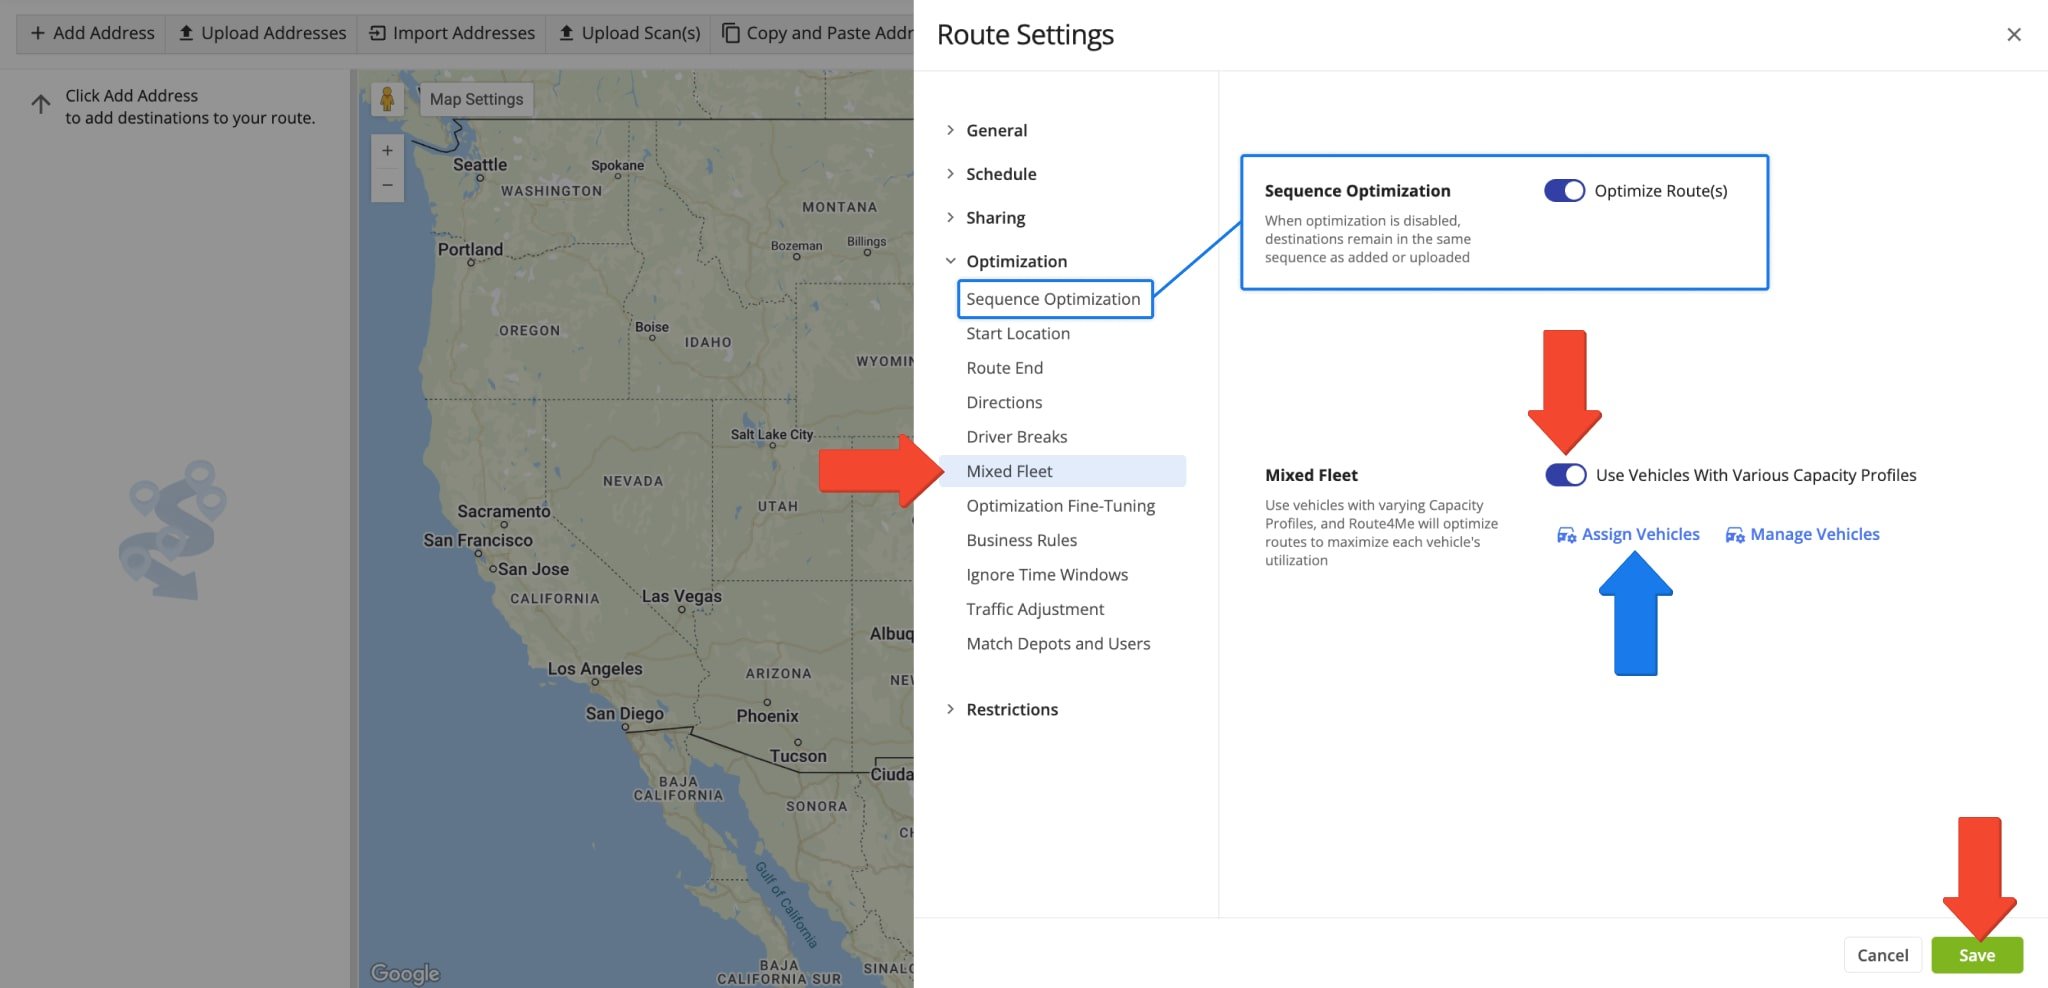Click the Sharing section heading text
Image resolution: width=2048 pixels, height=988 pixels.
(x=995, y=218)
